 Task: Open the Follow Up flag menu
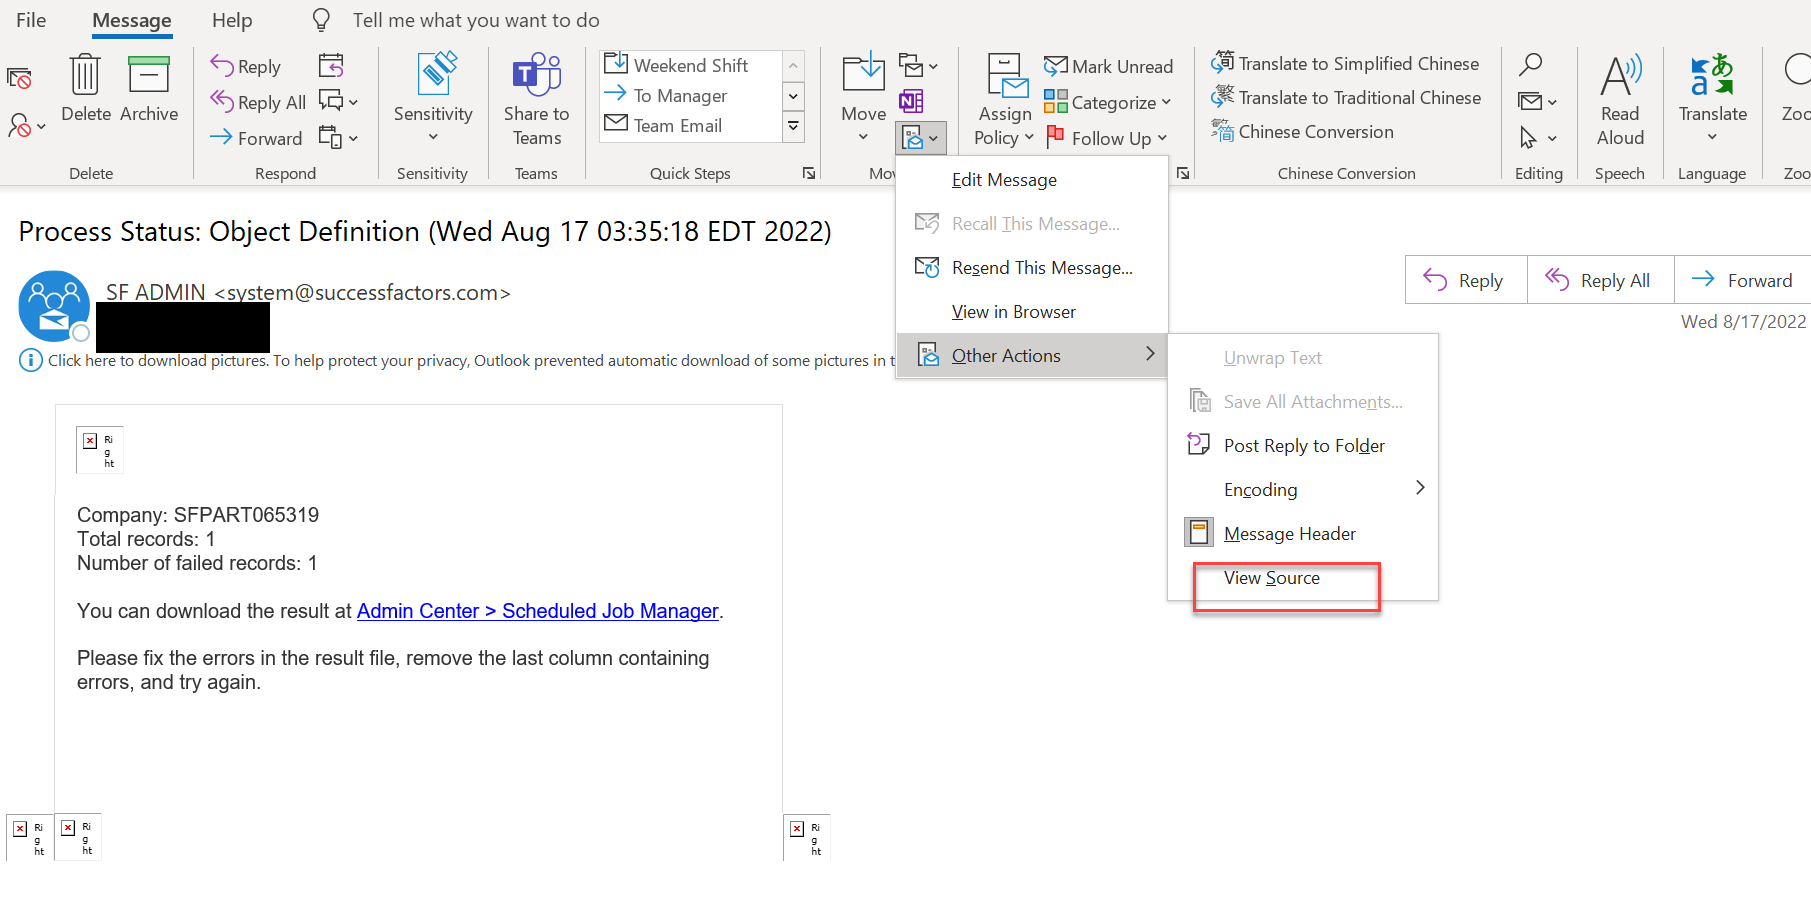coord(1106,138)
